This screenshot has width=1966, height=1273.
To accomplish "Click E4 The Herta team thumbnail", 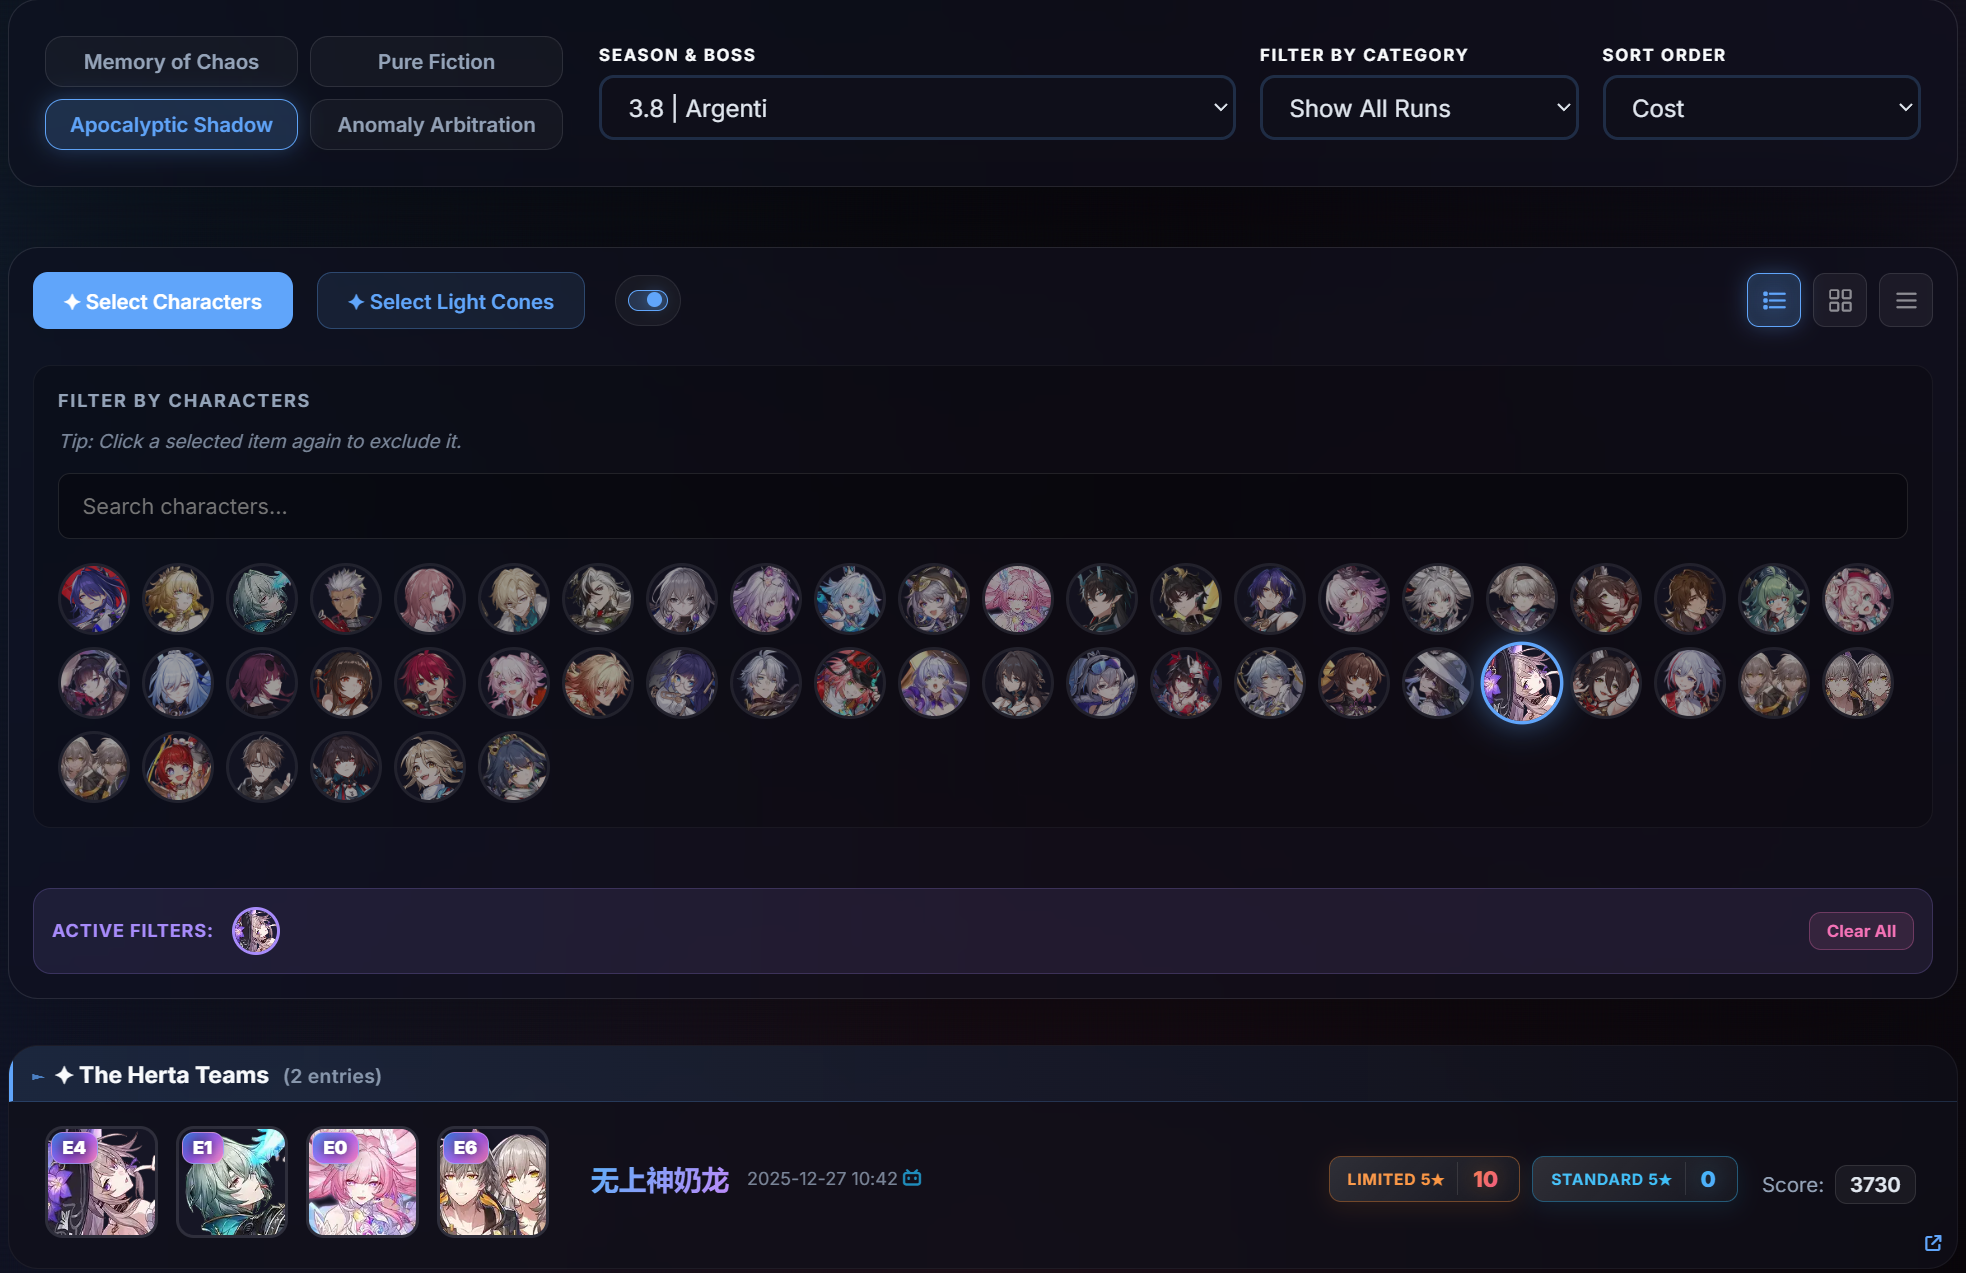I will [101, 1181].
